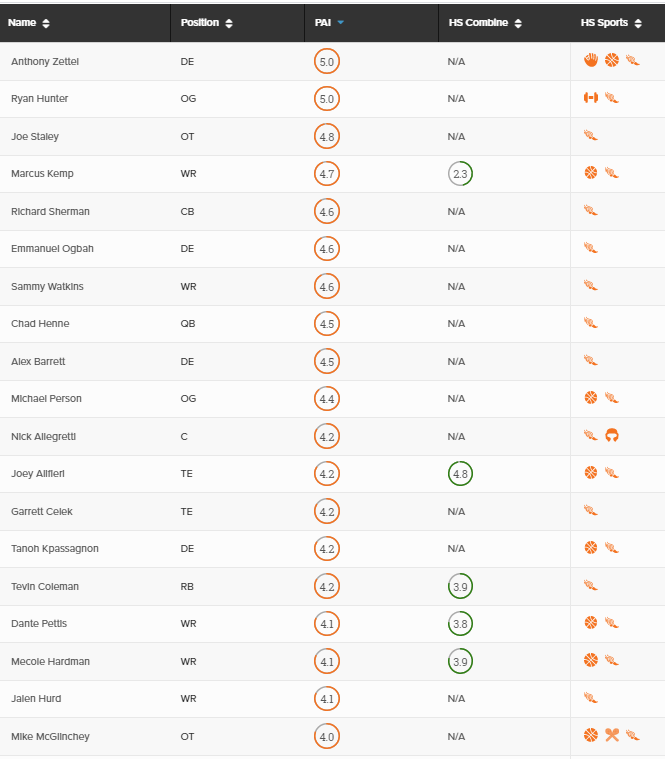
Task: Click Chad Henne's 4.5 PAI score circle
Action: pyautogui.click(x=327, y=323)
